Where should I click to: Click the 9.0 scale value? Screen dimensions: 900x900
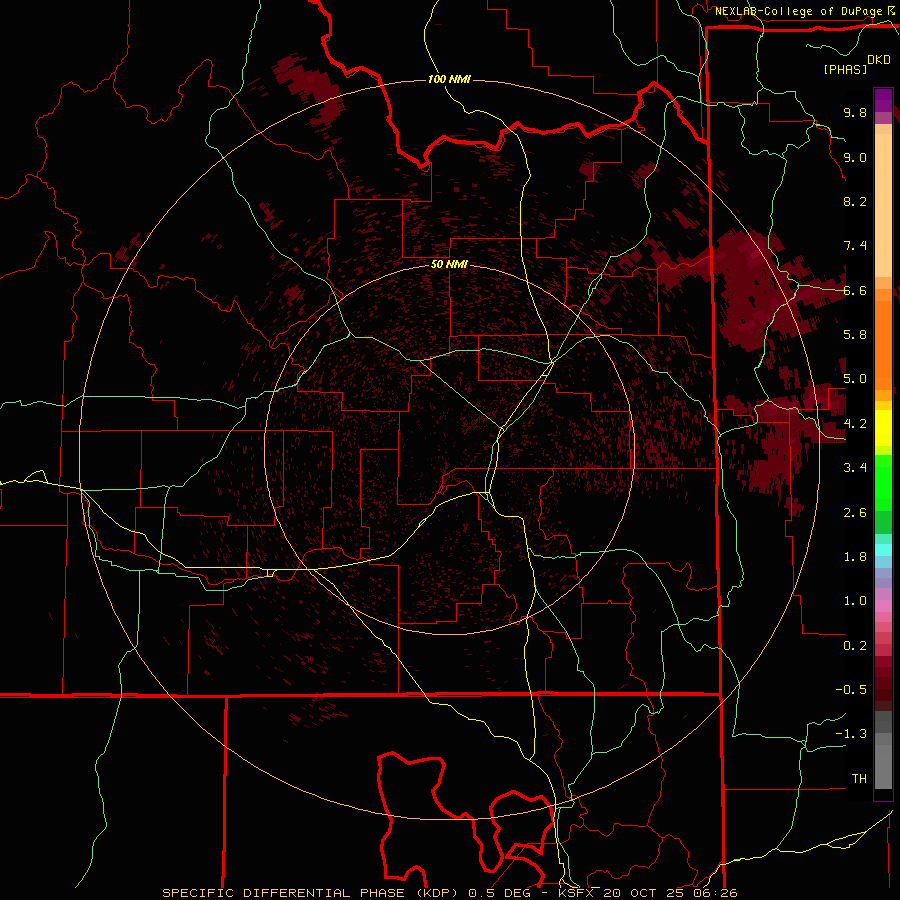pos(855,158)
